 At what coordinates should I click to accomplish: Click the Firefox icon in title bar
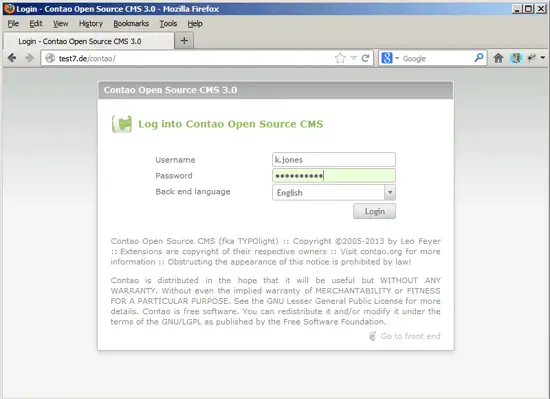(x=9, y=9)
